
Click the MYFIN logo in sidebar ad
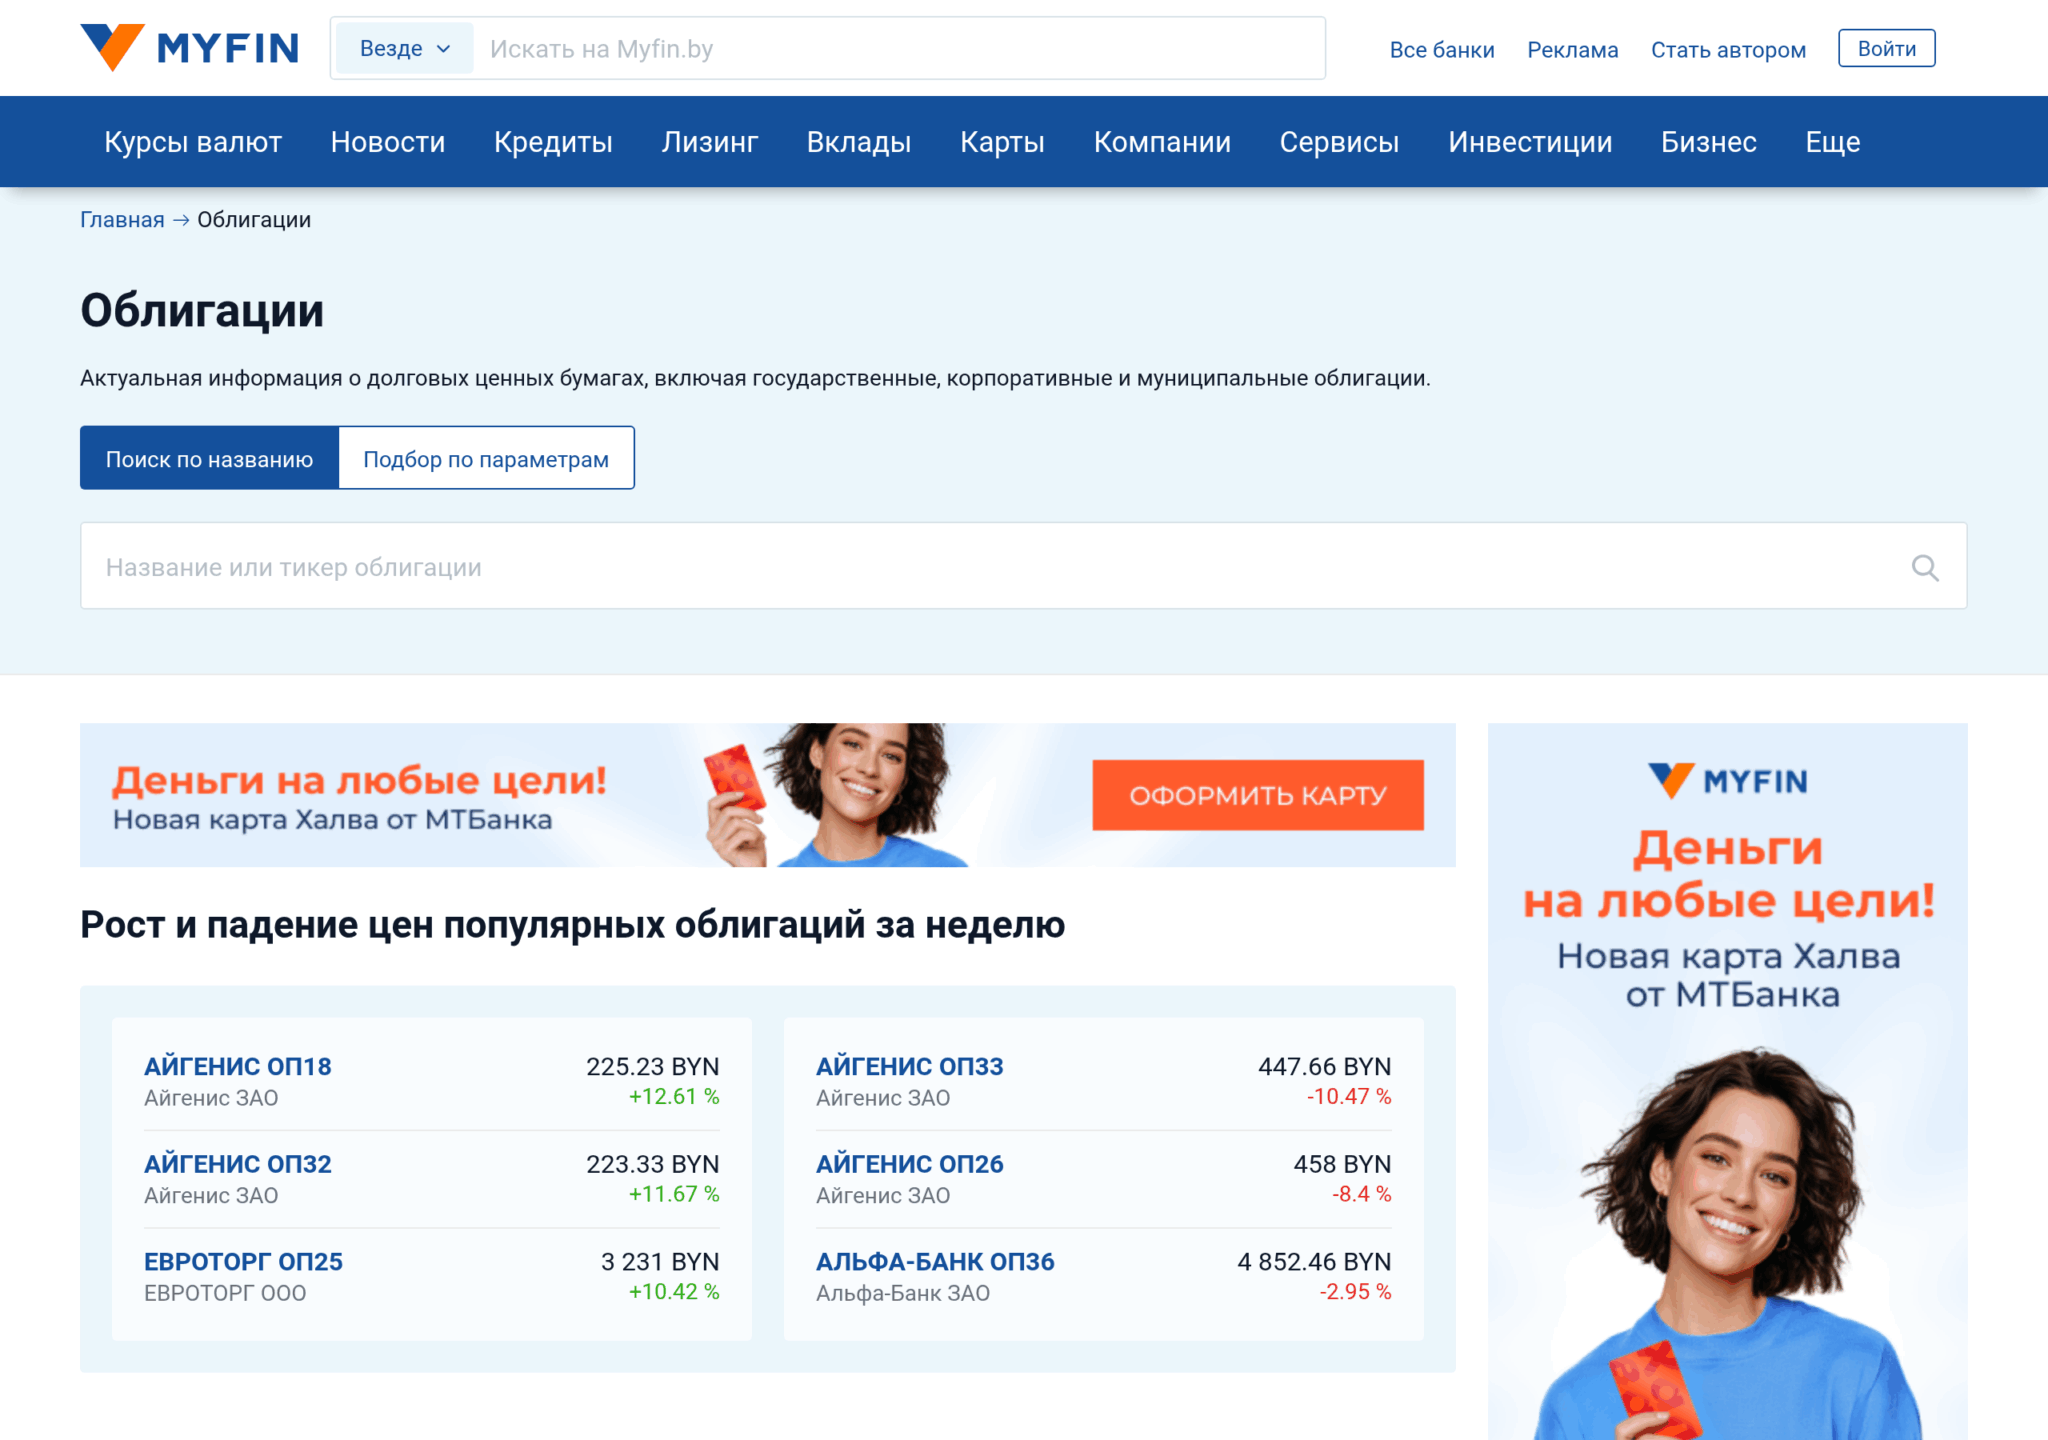(x=1727, y=781)
